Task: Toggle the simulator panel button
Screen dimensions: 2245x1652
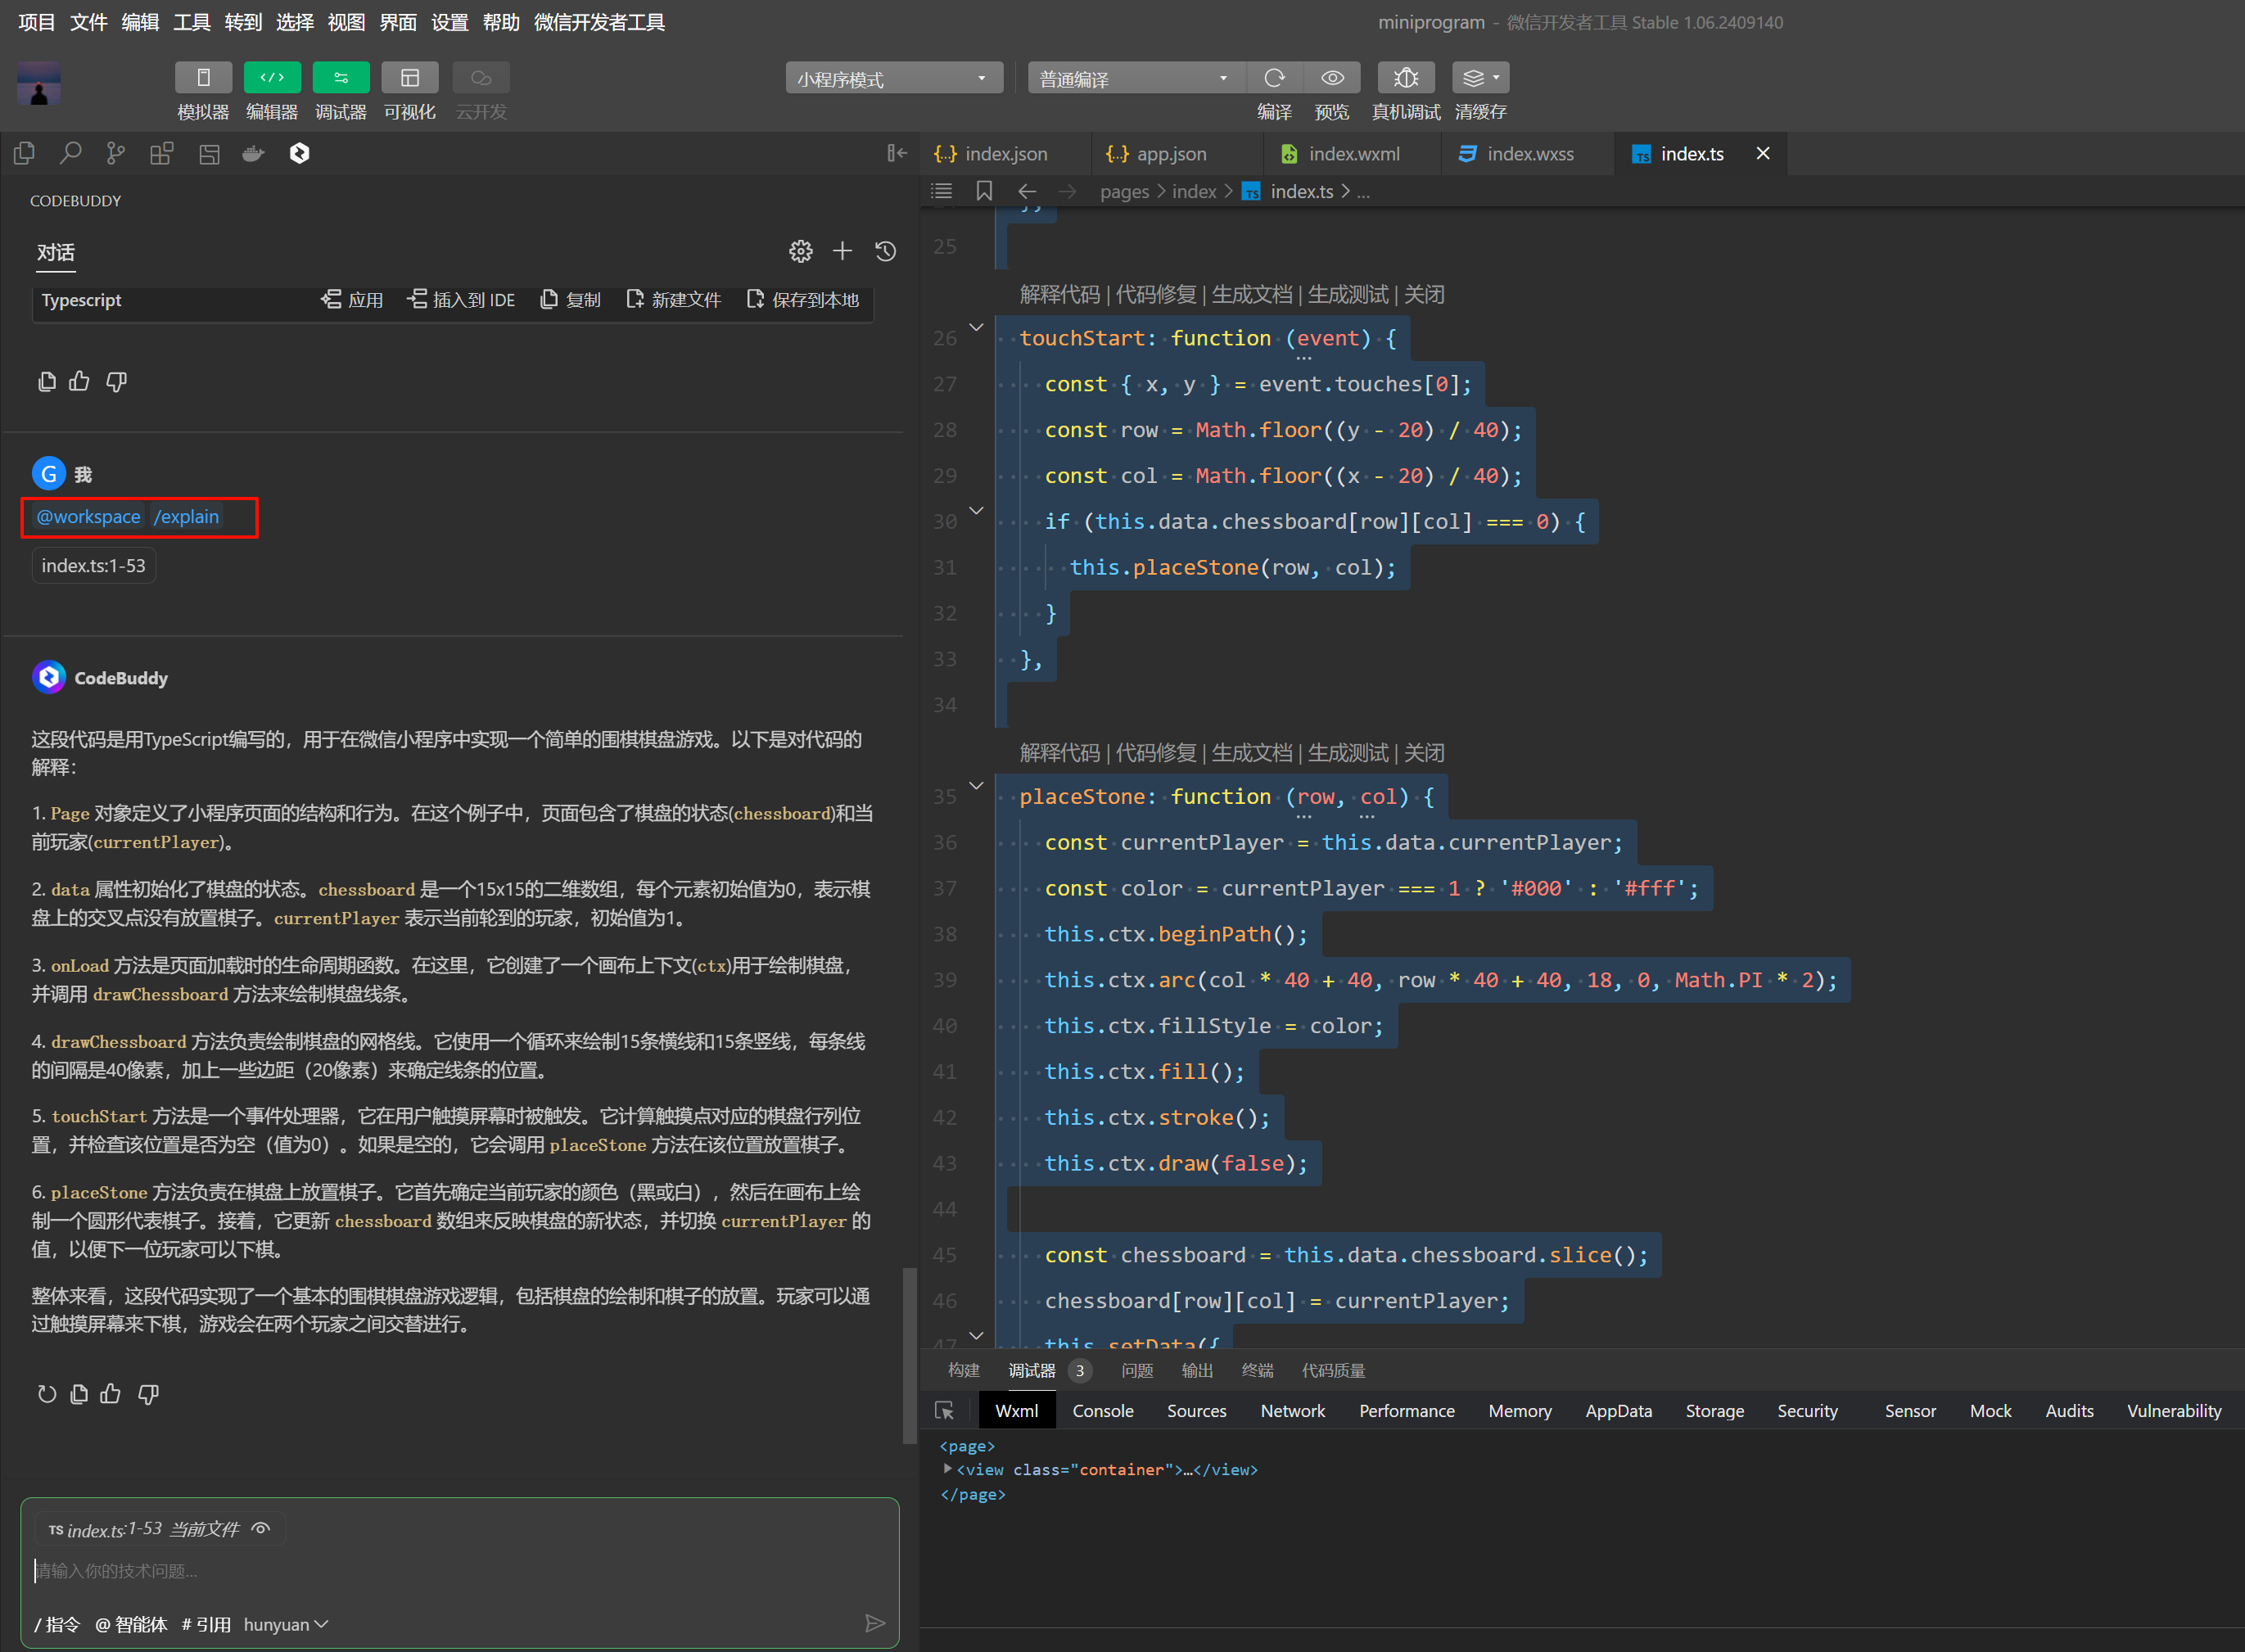Action: coord(203,78)
